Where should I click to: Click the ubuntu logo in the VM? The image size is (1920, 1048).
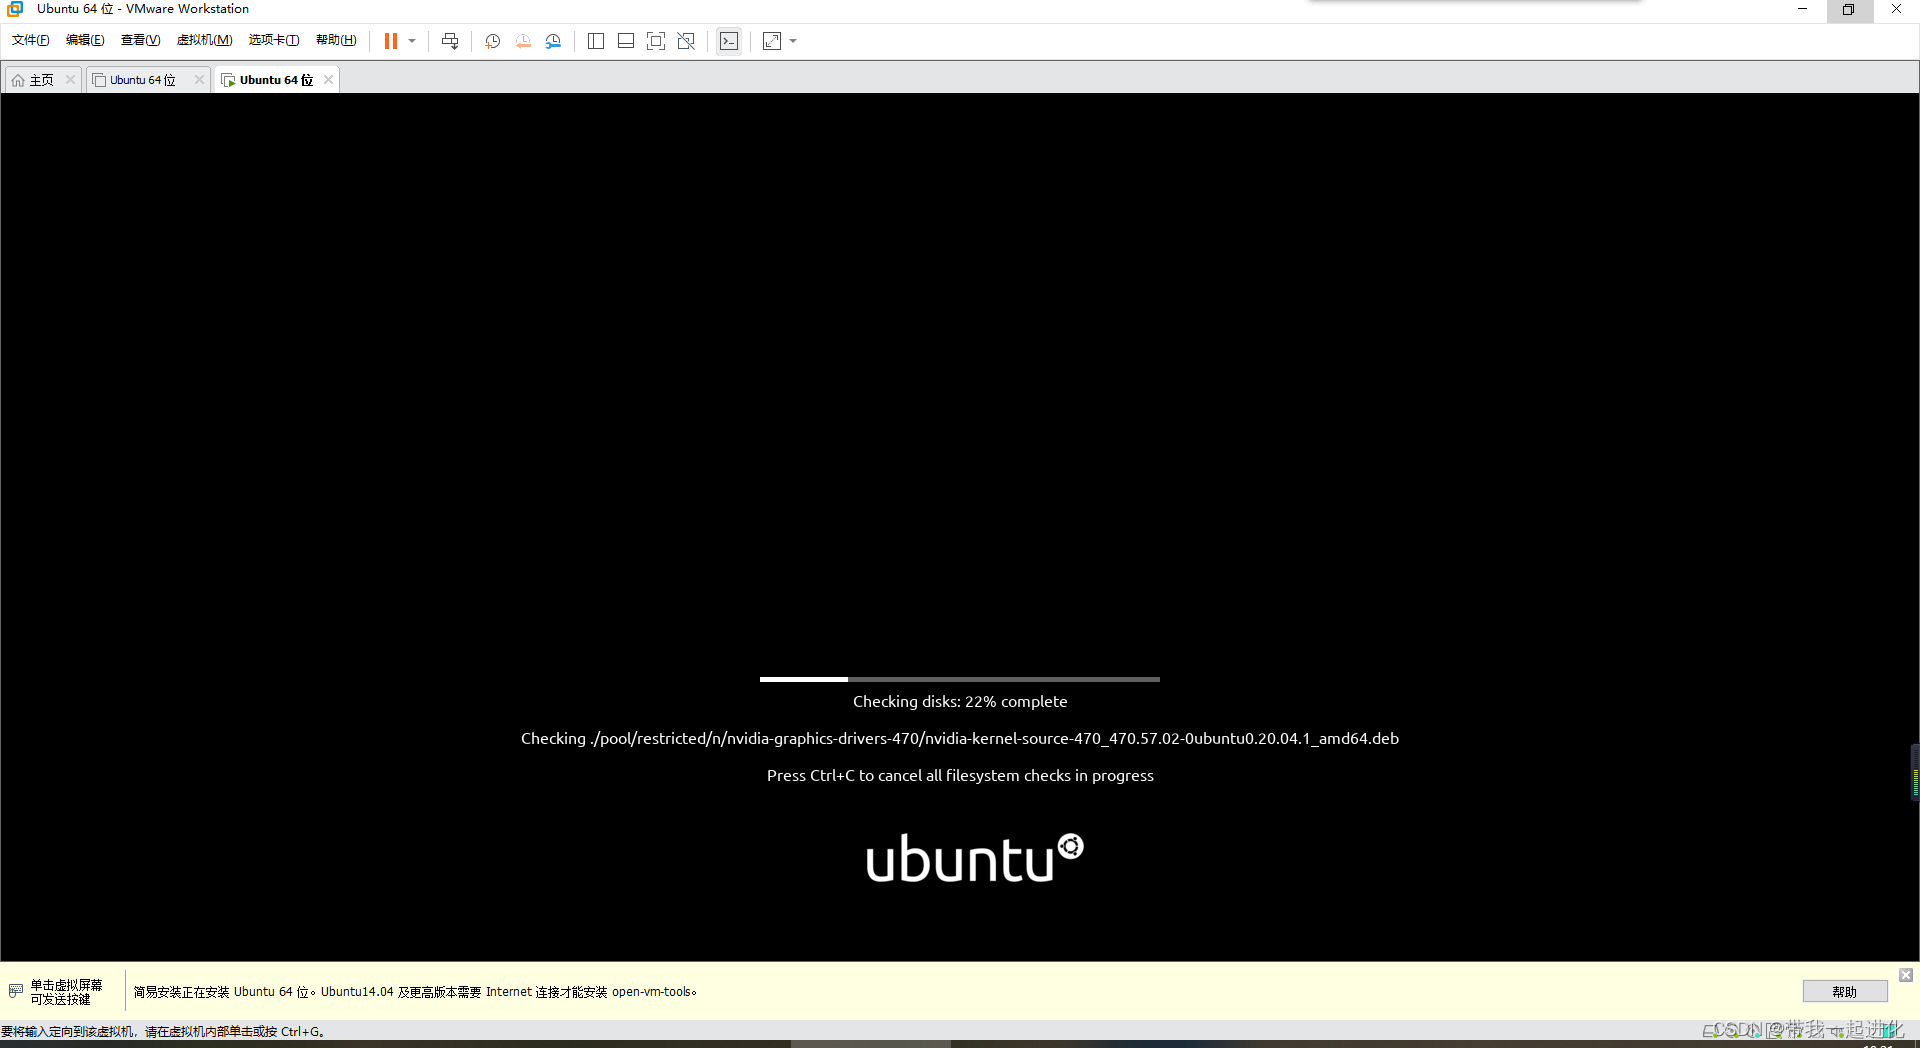click(975, 858)
